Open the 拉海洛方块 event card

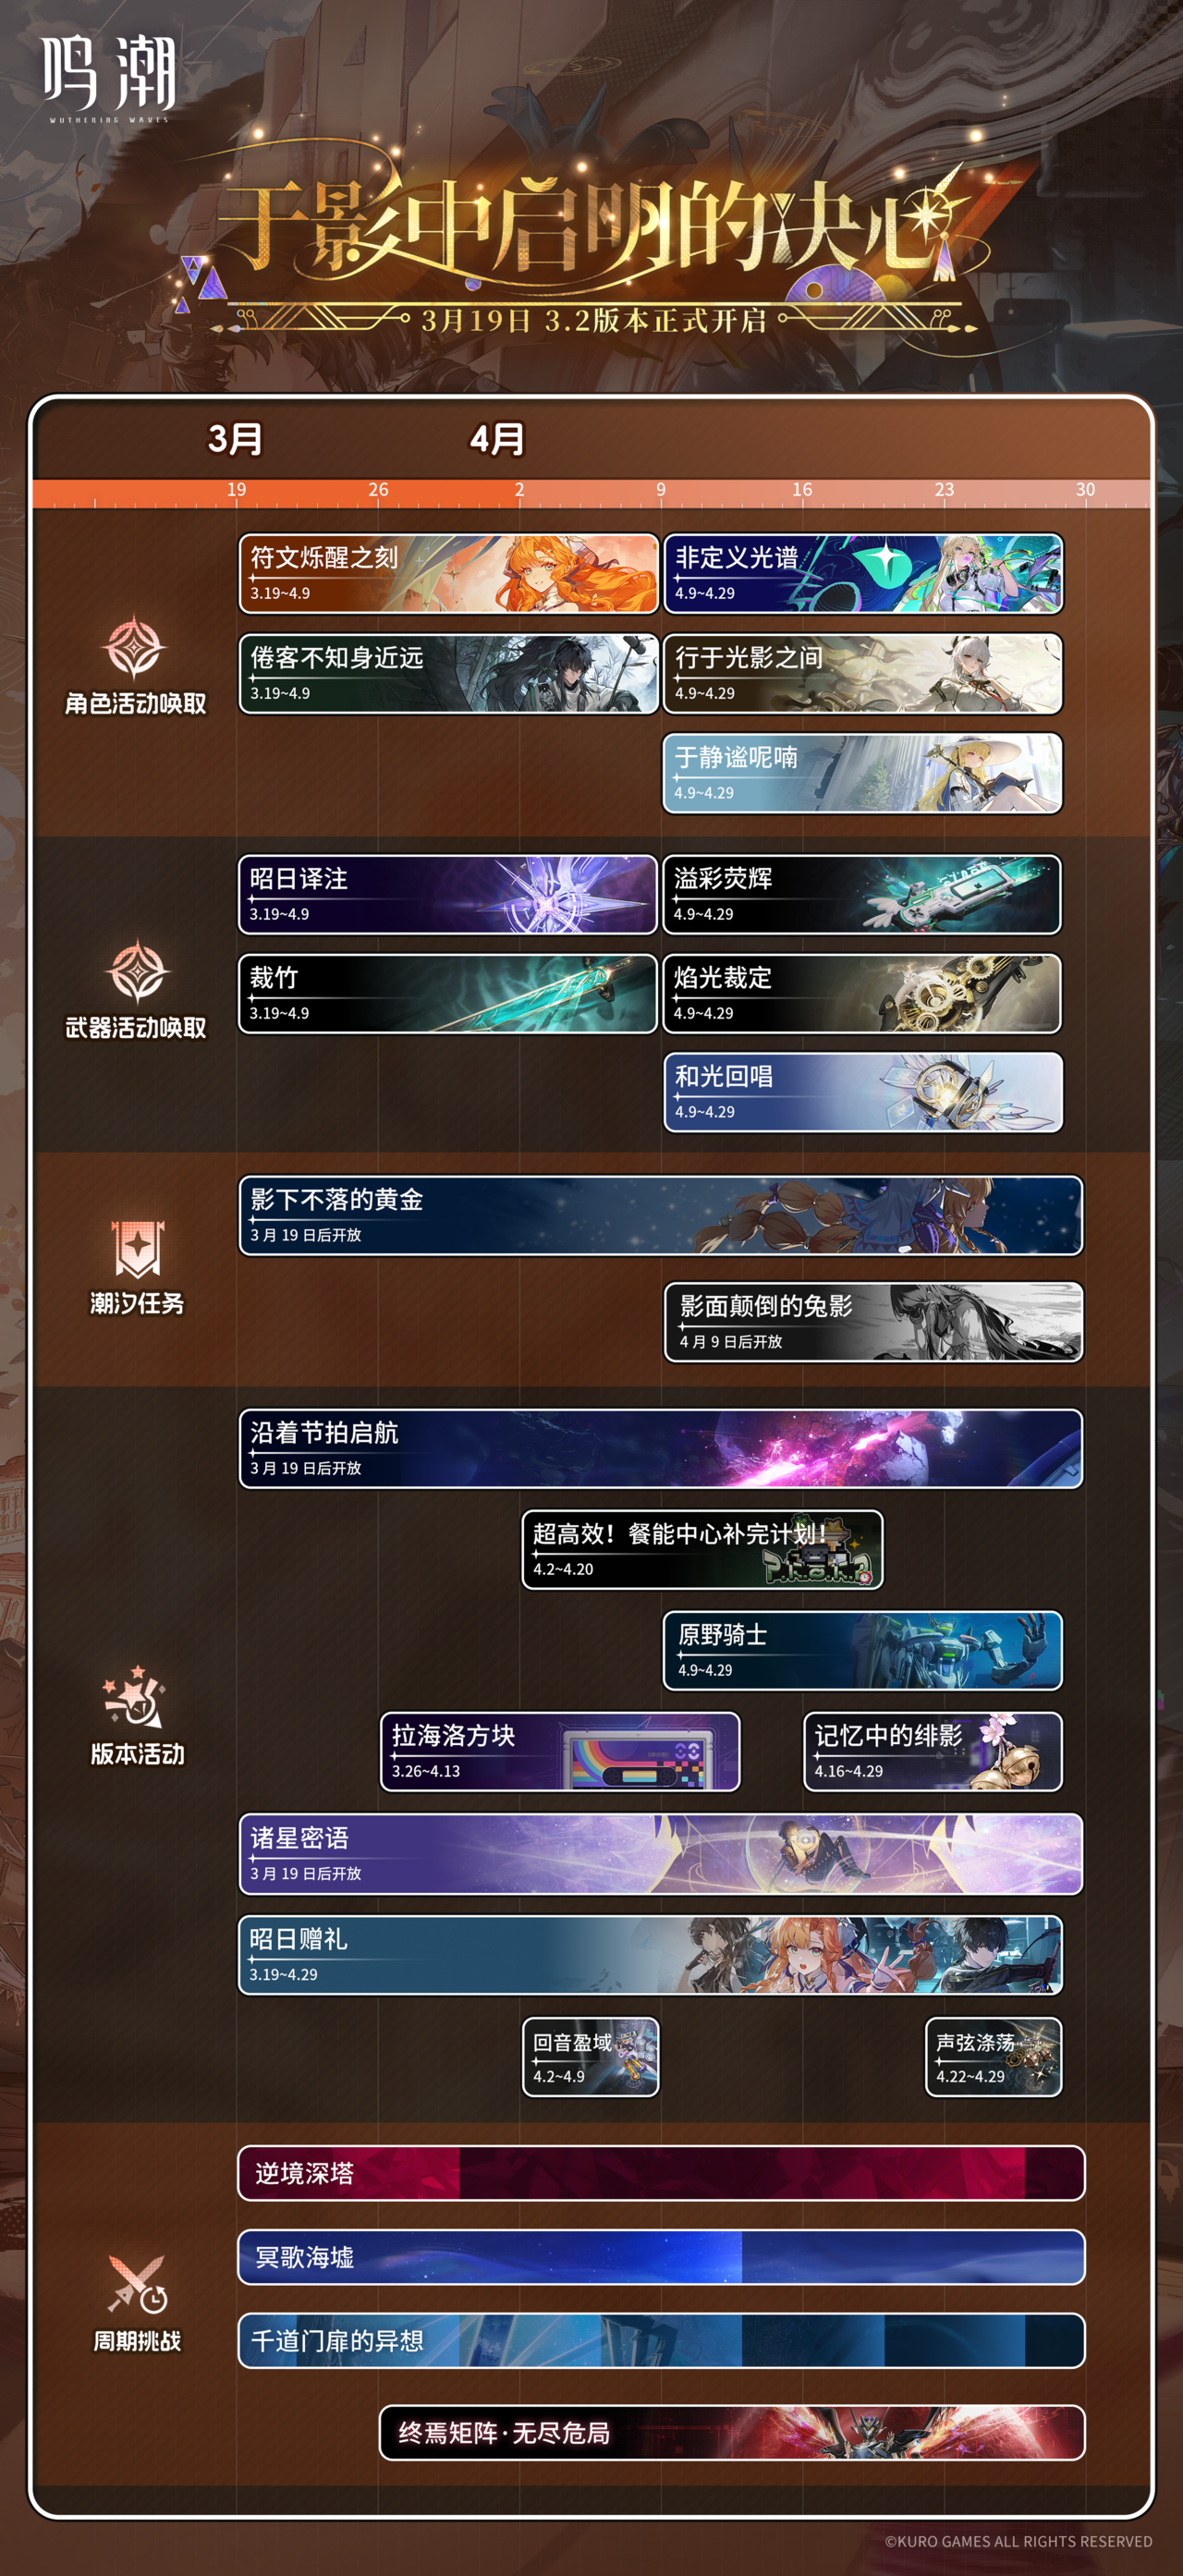pyautogui.click(x=560, y=1751)
